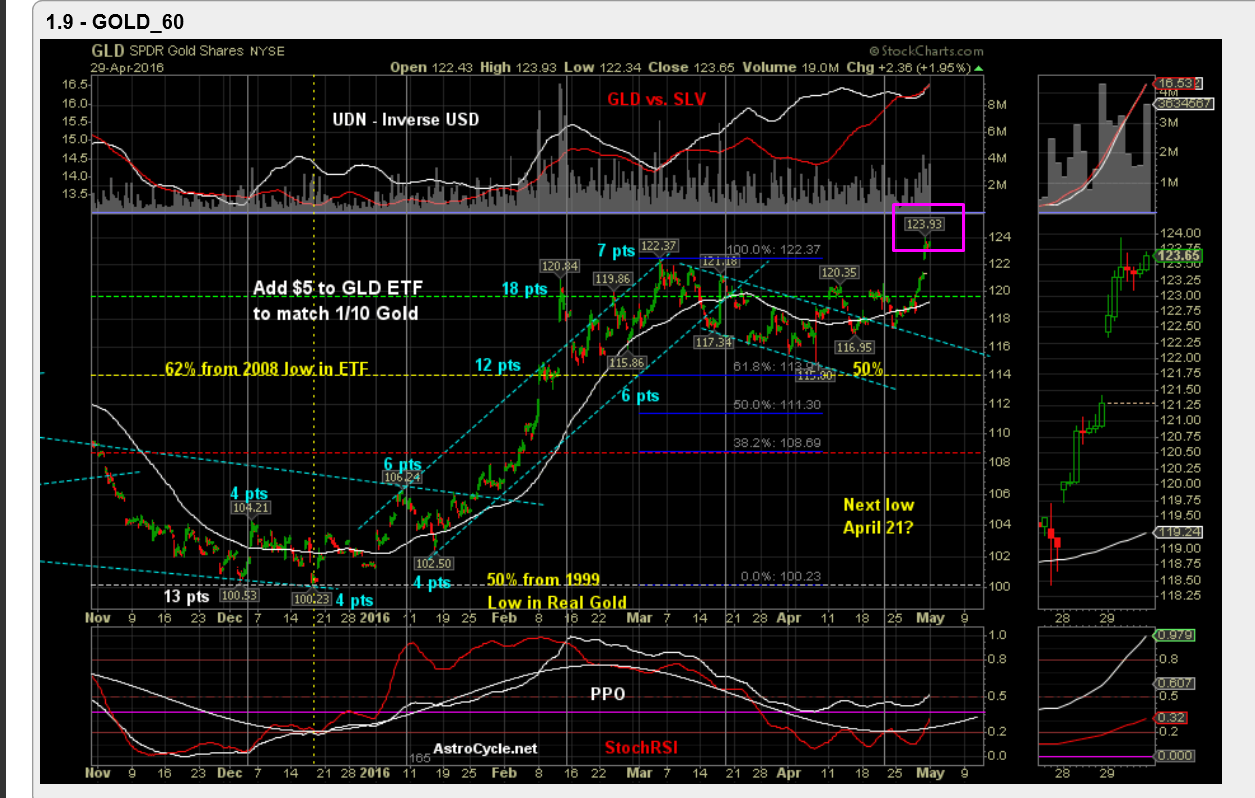Viewport: 1255px width, 798px height.
Task: Click the 'Low in Real Gold' annotation
Action: (557, 602)
